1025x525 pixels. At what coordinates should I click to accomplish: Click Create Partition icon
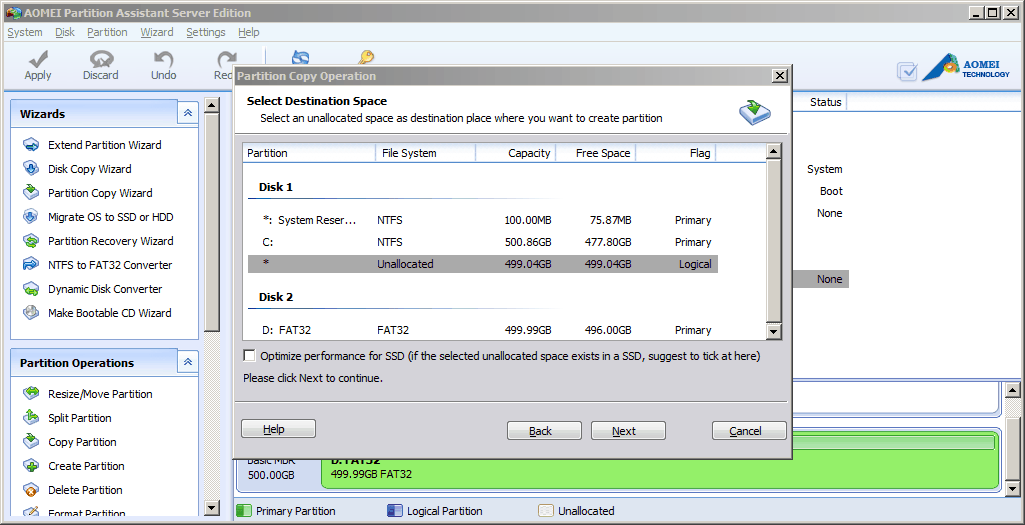(x=31, y=466)
